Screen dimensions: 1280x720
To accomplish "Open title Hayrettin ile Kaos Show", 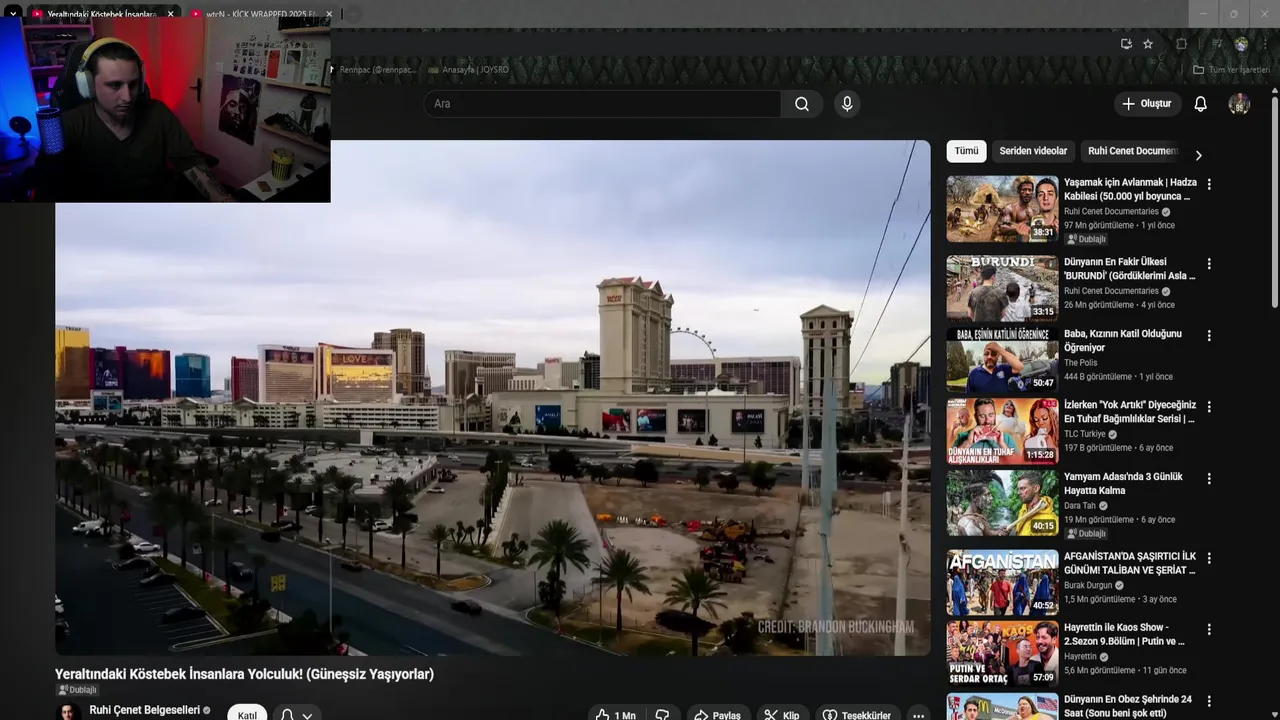I will [1124, 634].
